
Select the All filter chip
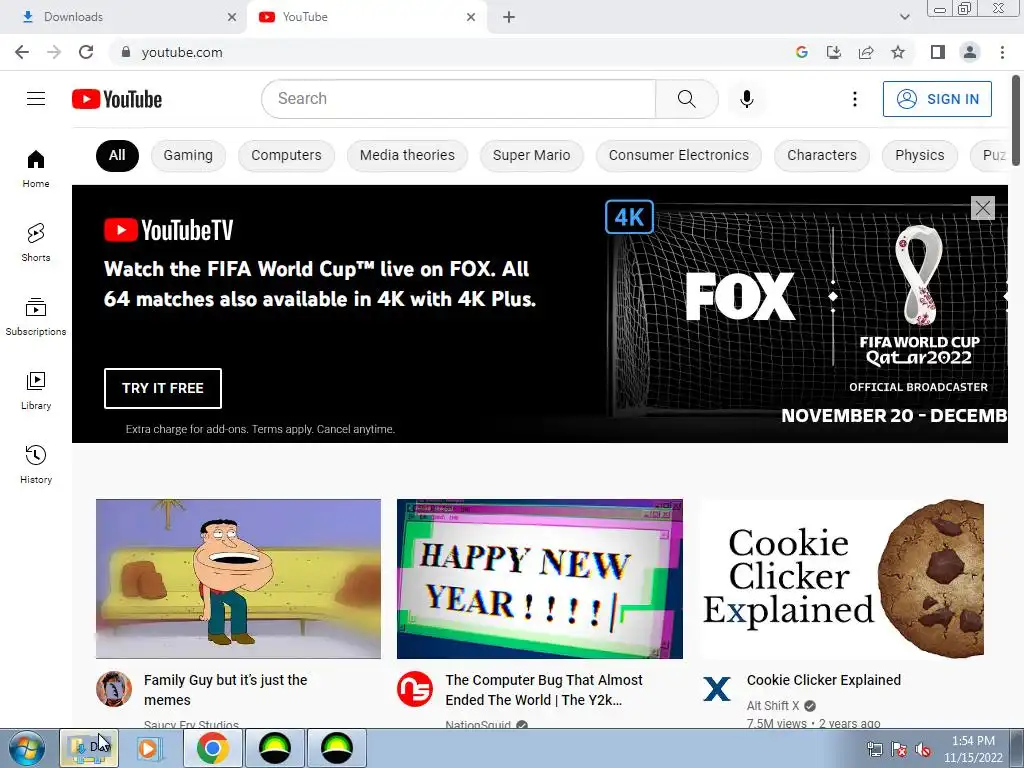point(117,155)
